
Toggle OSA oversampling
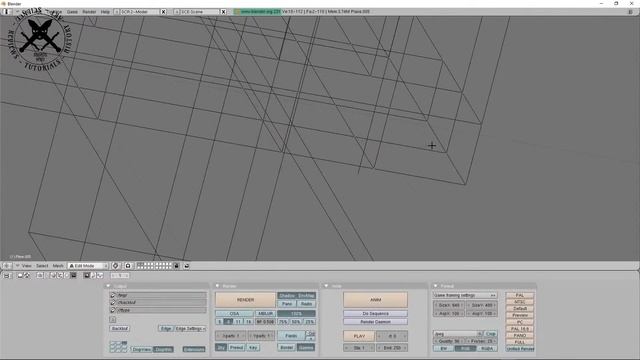pyautogui.click(x=234, y=313)
